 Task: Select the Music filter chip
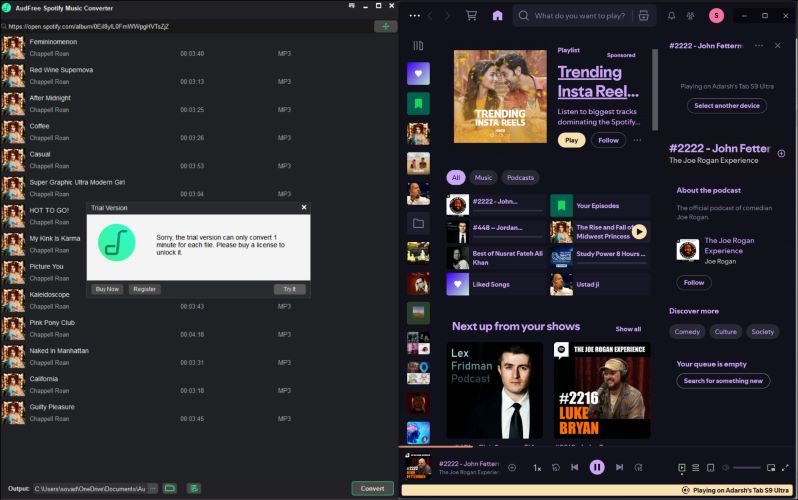[x=483, y=178]
